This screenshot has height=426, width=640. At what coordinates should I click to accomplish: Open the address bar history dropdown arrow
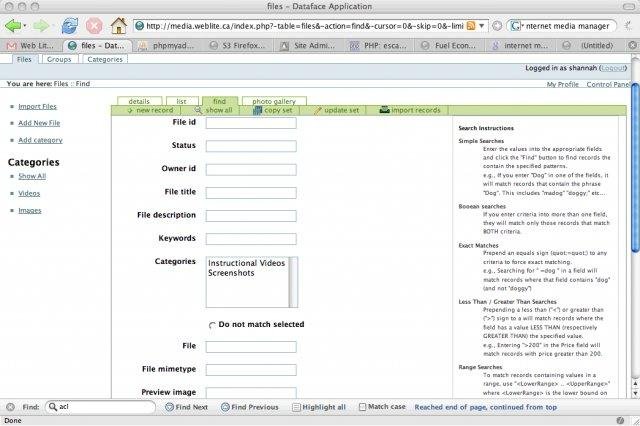pos(482,26)
